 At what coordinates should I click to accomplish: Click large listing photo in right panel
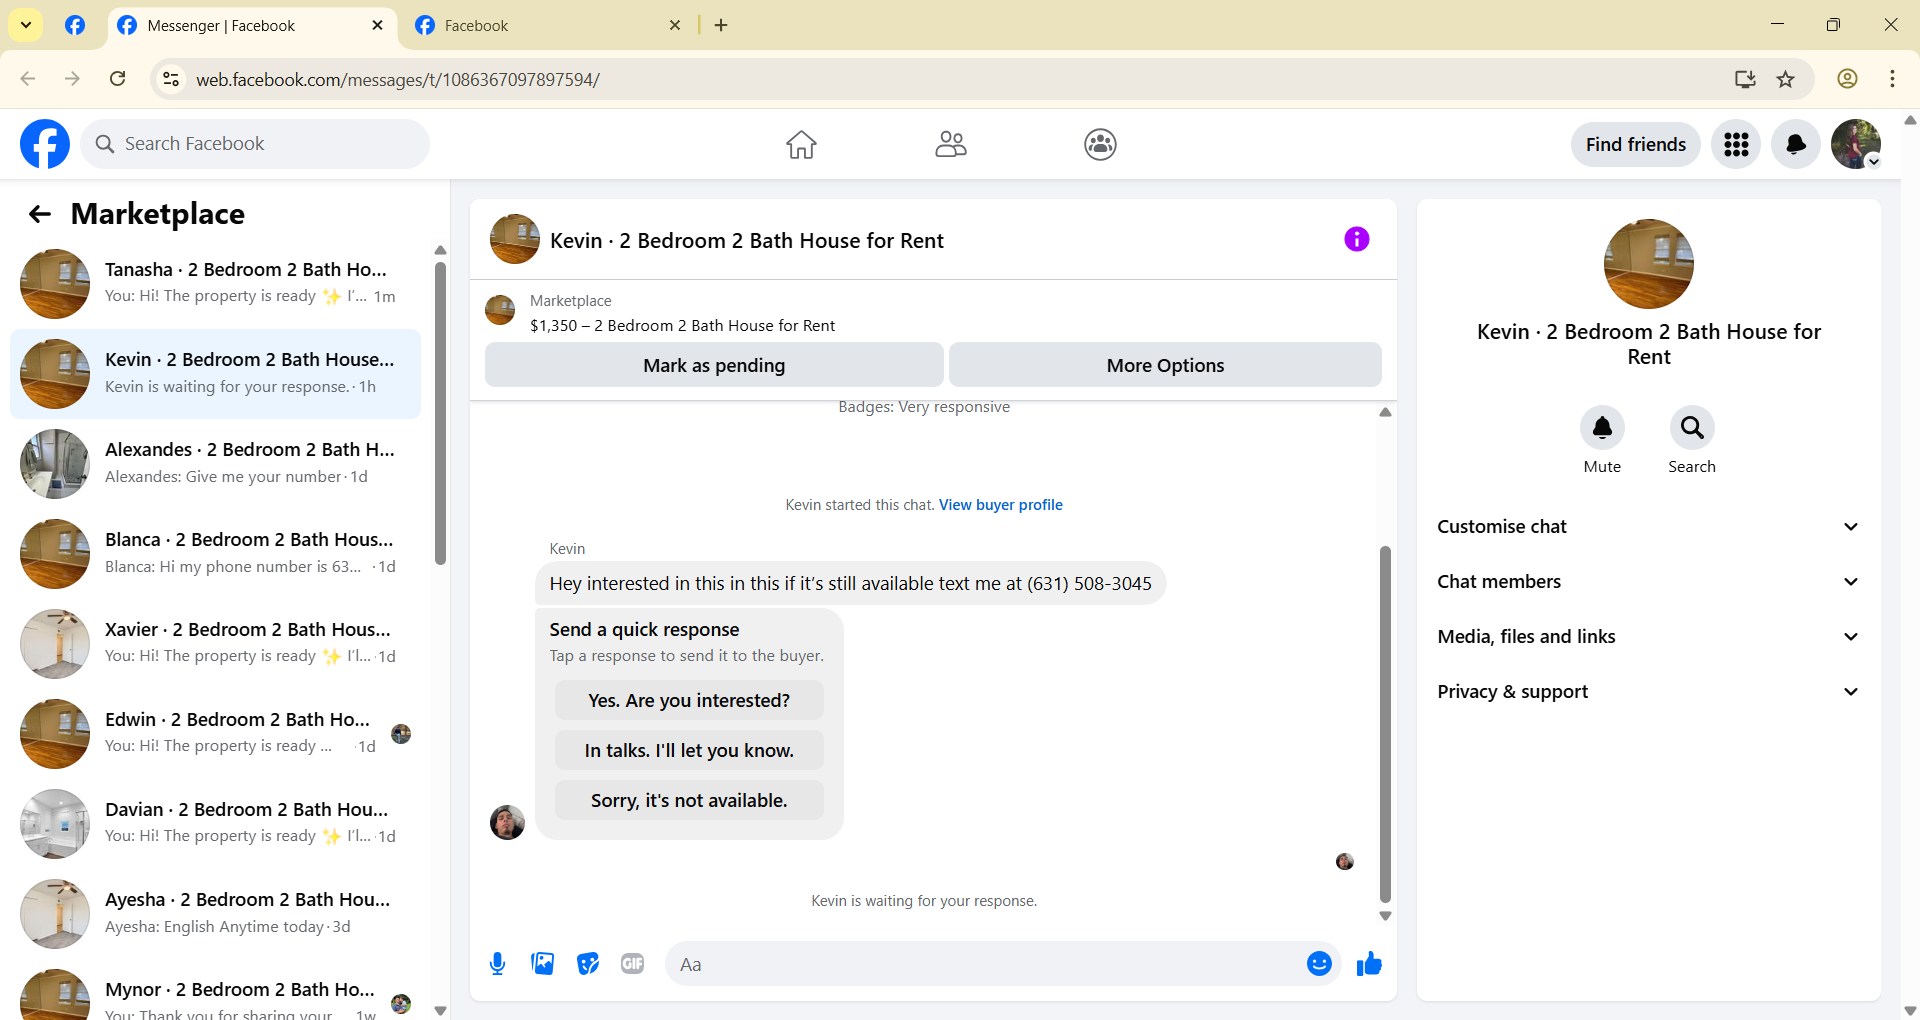point(1649,264)
